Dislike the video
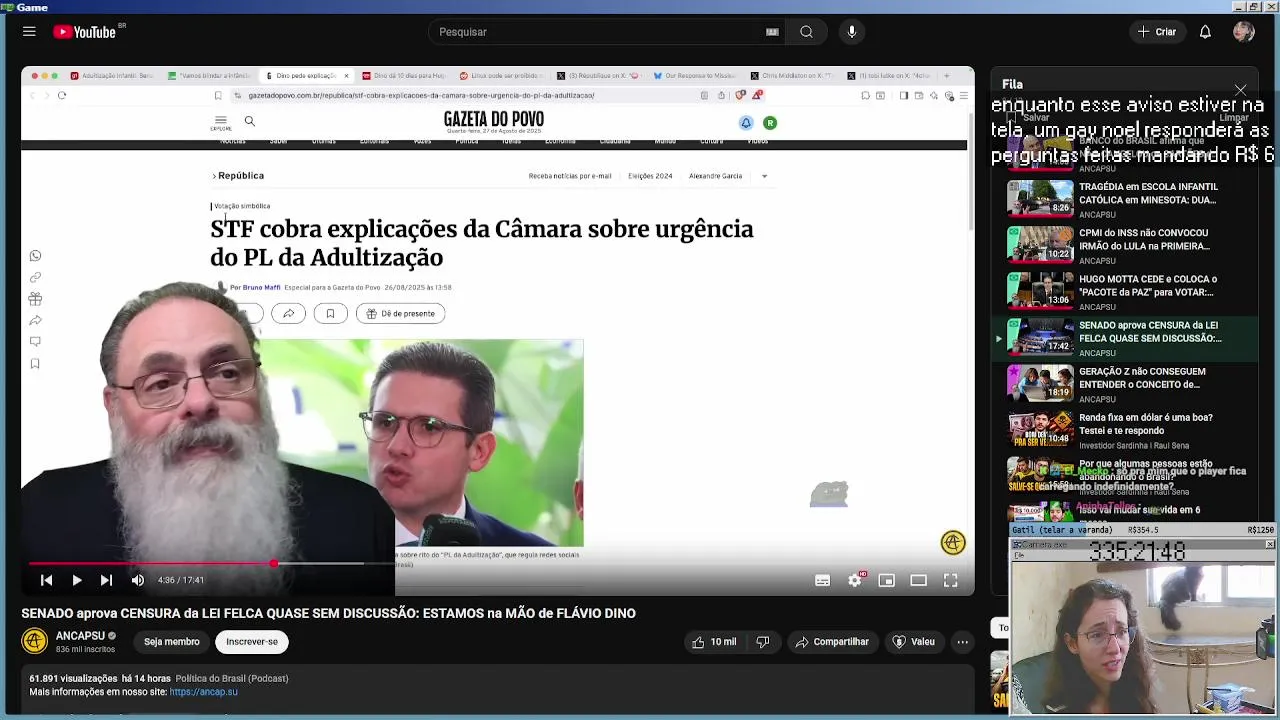 coord(762,642)
